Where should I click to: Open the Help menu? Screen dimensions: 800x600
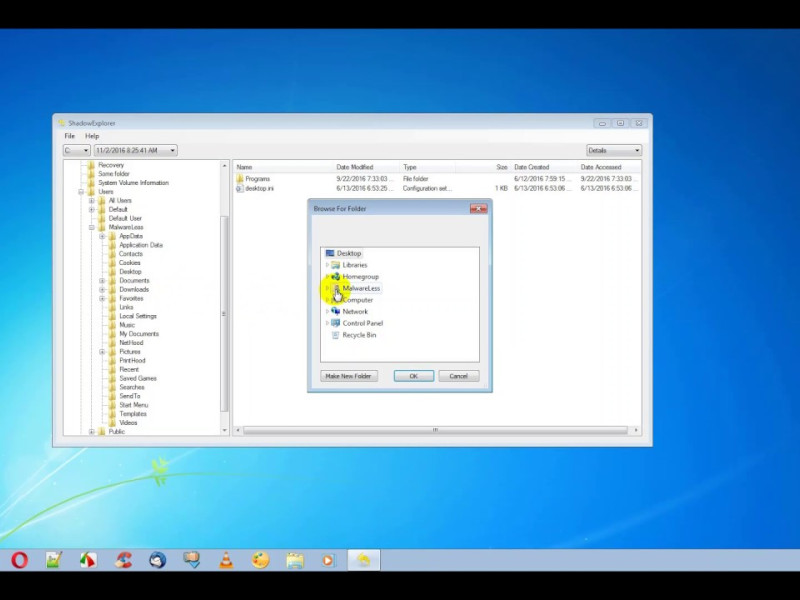[x=92, y=136]
